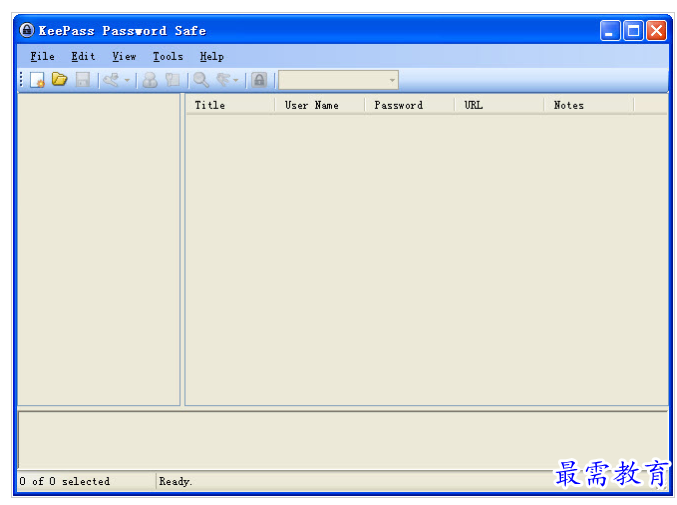The height and width of the screenshot is (505, 677).
Task: Open the Help menu
Action: 212,57
